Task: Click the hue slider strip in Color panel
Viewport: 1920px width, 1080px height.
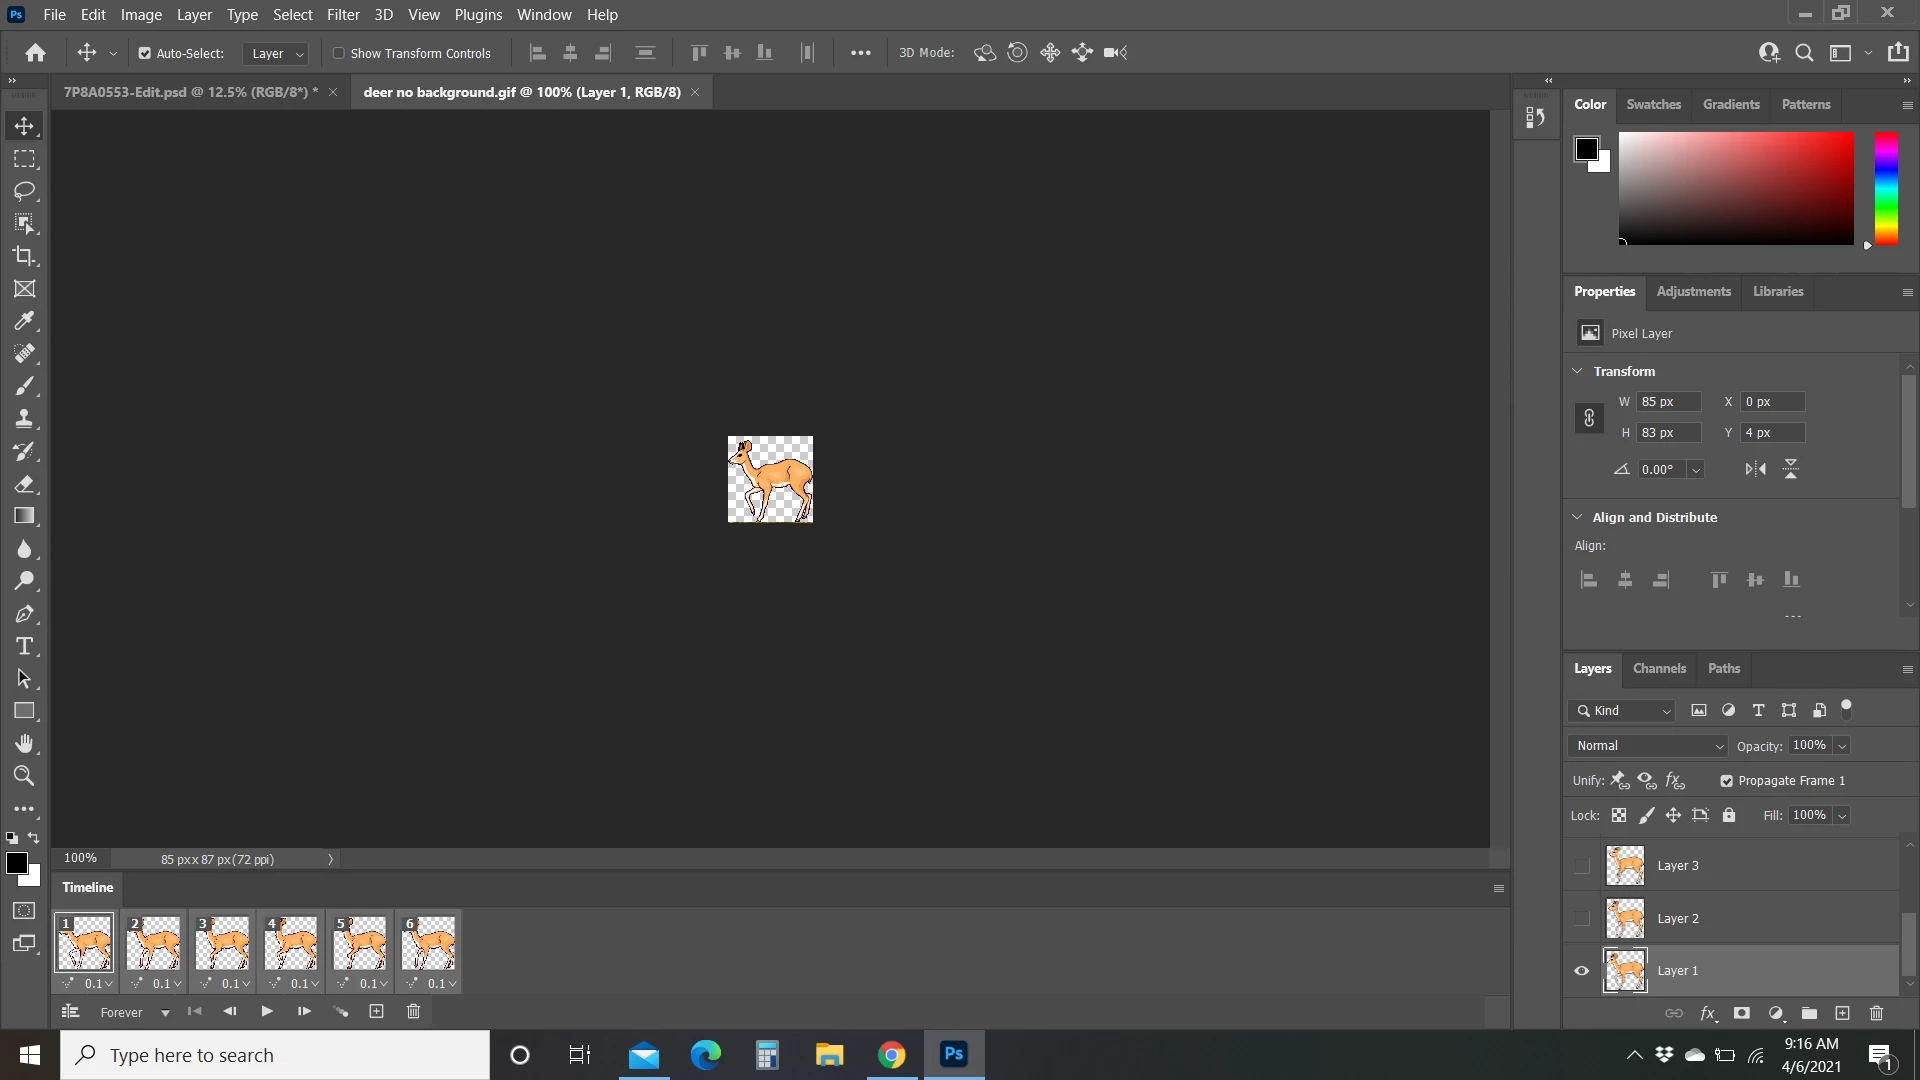Action: pos(1886,188)
